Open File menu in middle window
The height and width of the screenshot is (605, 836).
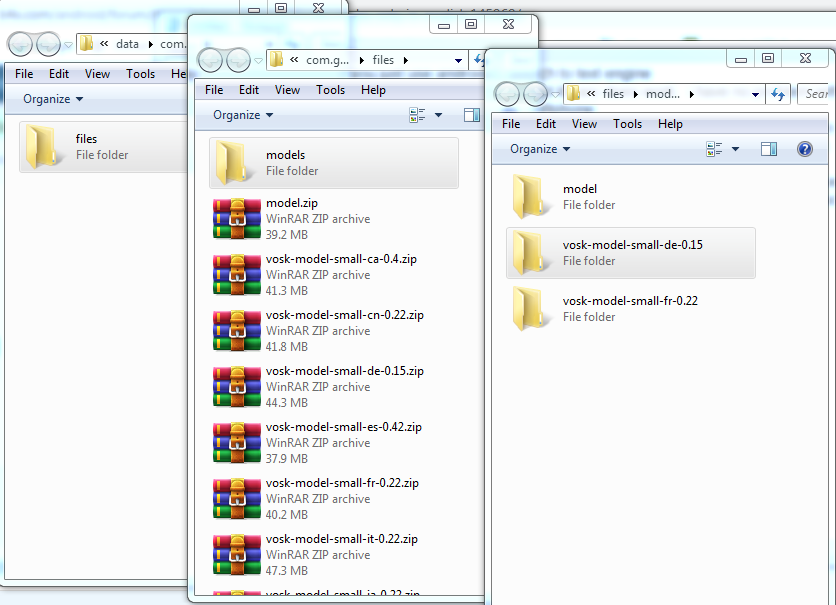[x=214, y=90]
